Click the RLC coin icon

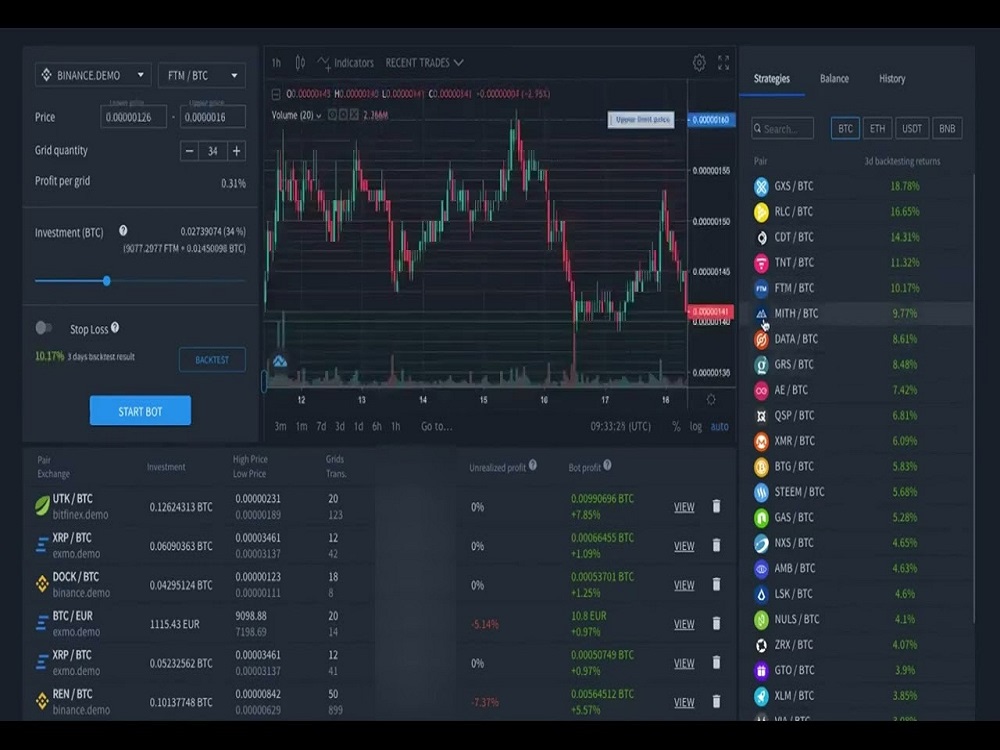pos(761,212)
